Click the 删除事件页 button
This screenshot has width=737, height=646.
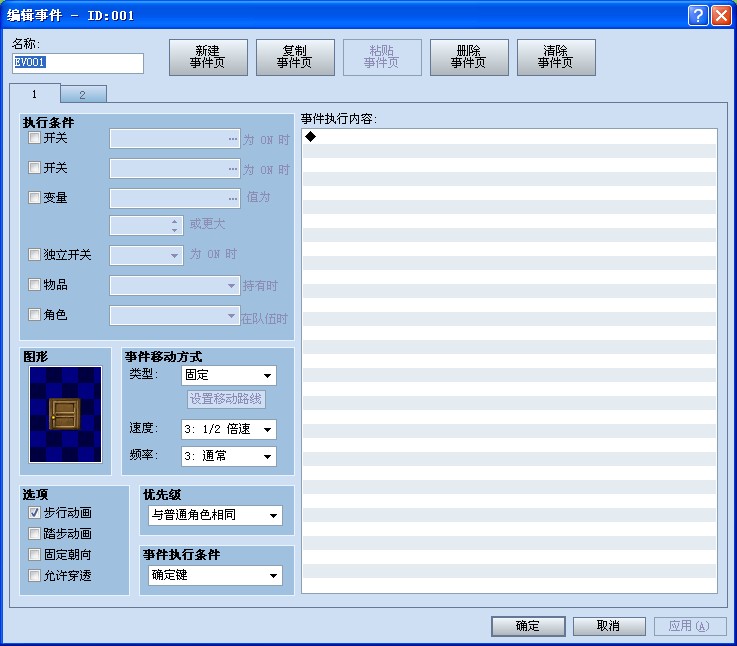tap(469, 57)
